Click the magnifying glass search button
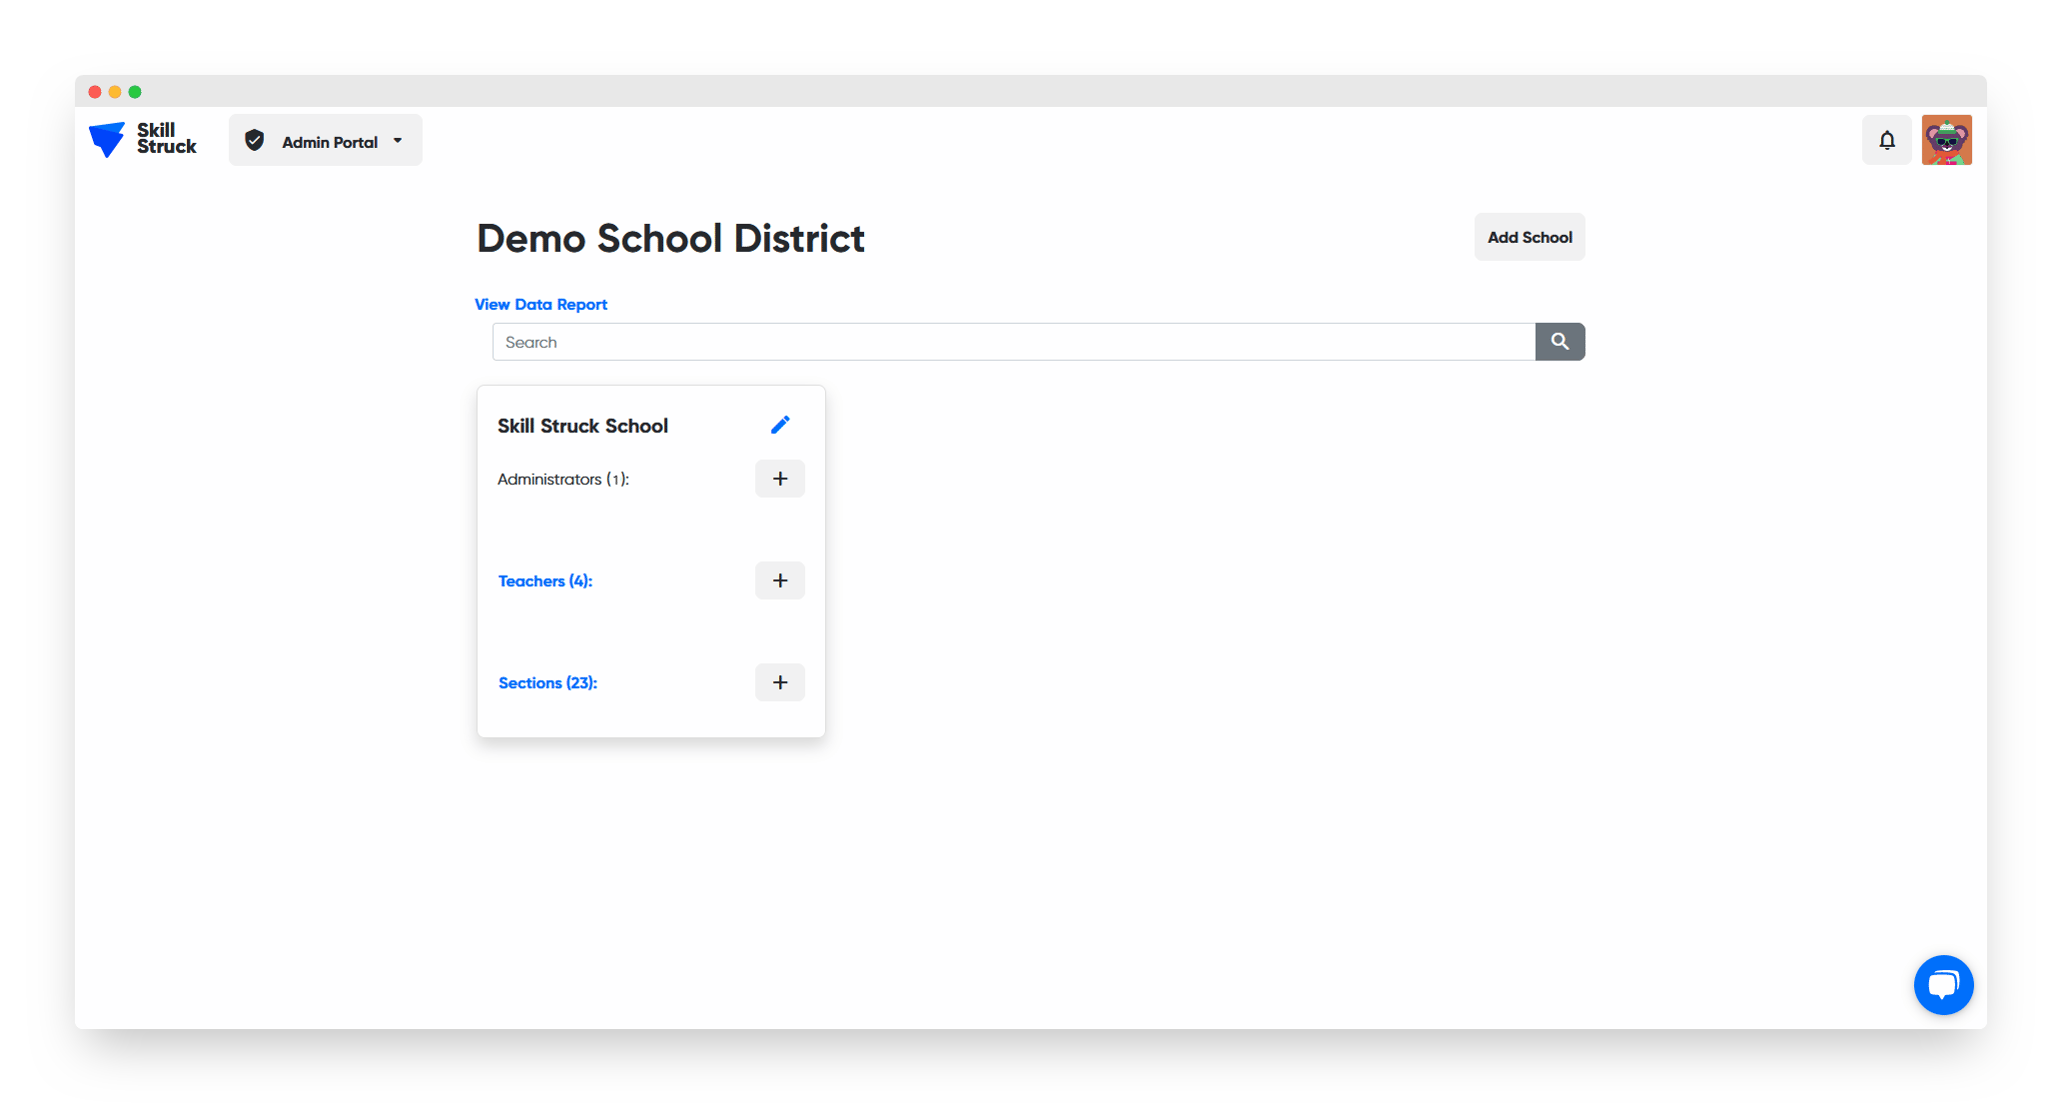The image size is (2062, 1104). click(x=1559, y=342)
